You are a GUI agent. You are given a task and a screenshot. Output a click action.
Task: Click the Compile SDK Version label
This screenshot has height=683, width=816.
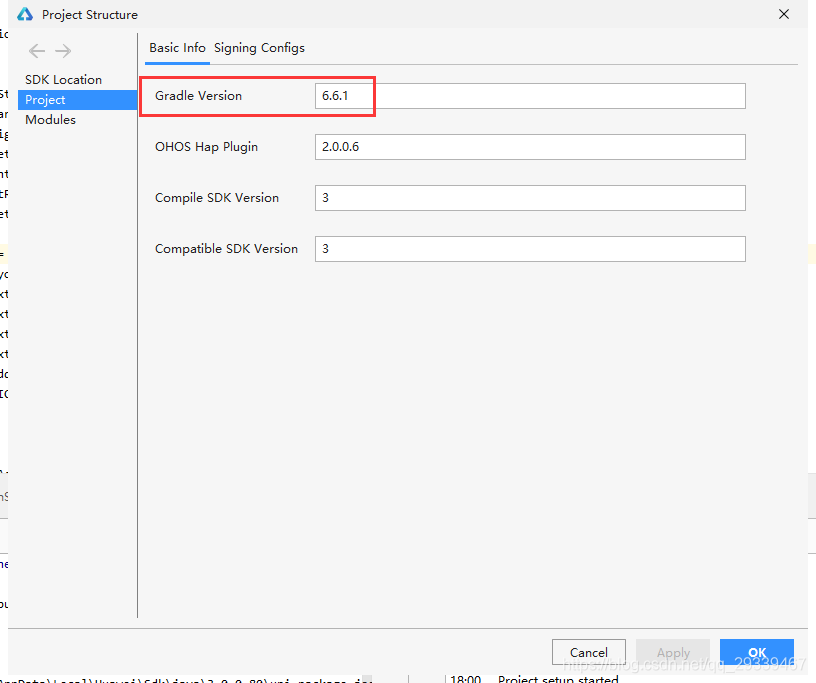tap(216, 198)
